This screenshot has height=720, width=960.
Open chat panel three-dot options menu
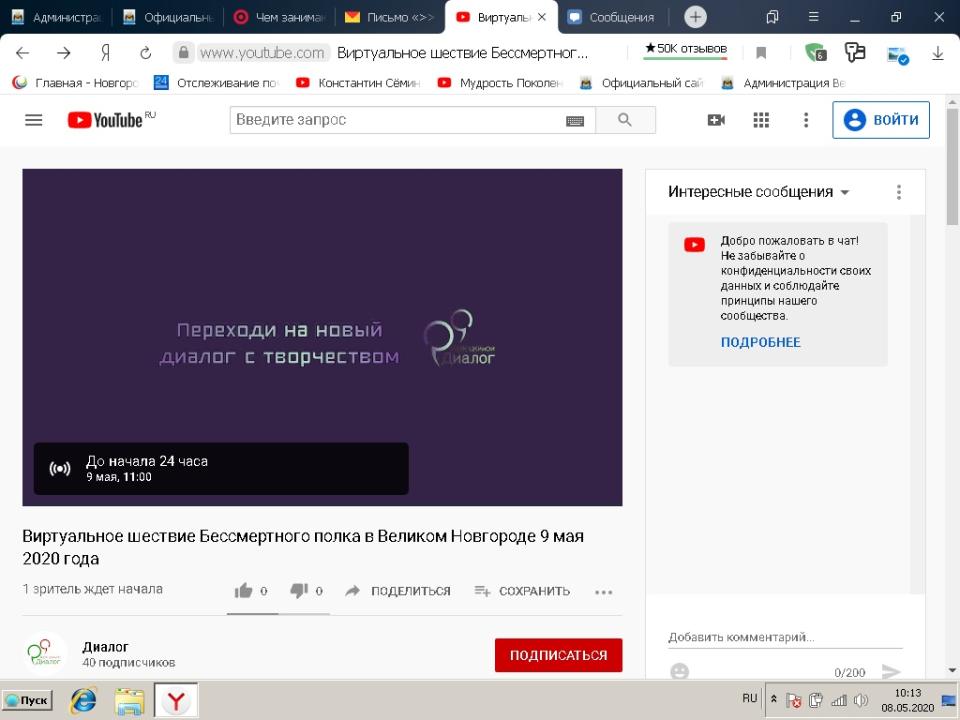click(x=899, y=192)
